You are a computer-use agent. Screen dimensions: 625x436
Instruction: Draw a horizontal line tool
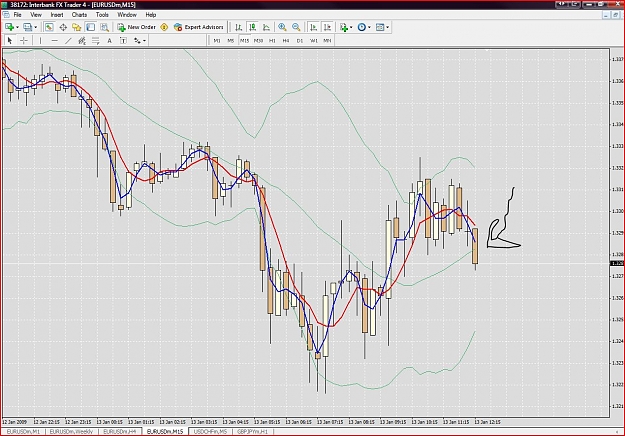tap(55, 40)
